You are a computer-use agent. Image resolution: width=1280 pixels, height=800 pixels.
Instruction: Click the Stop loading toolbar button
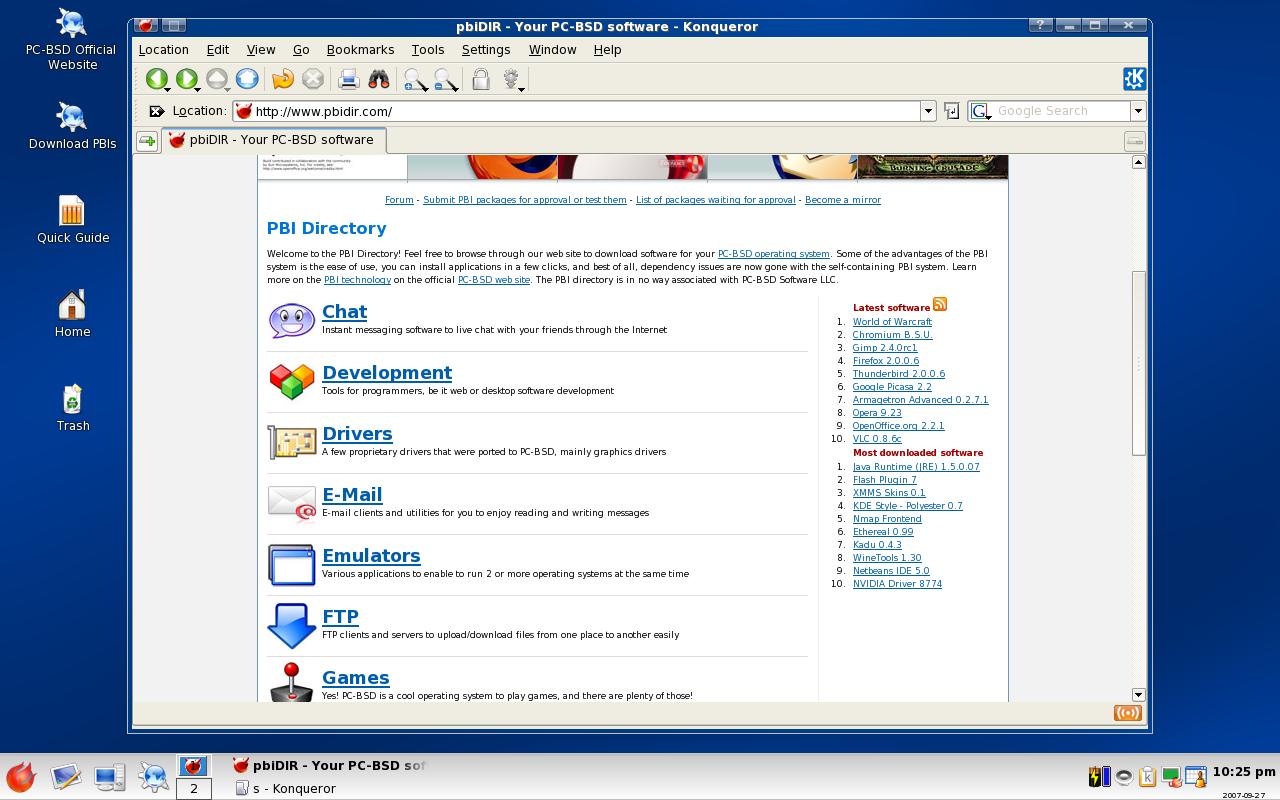(313, 79)
